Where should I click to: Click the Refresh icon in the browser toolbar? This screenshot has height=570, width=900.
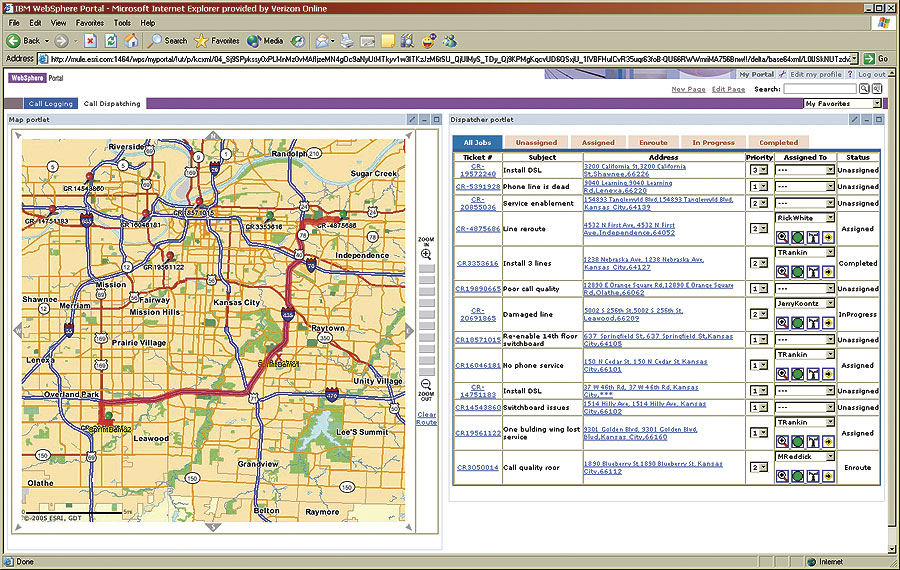pos(110,41)
